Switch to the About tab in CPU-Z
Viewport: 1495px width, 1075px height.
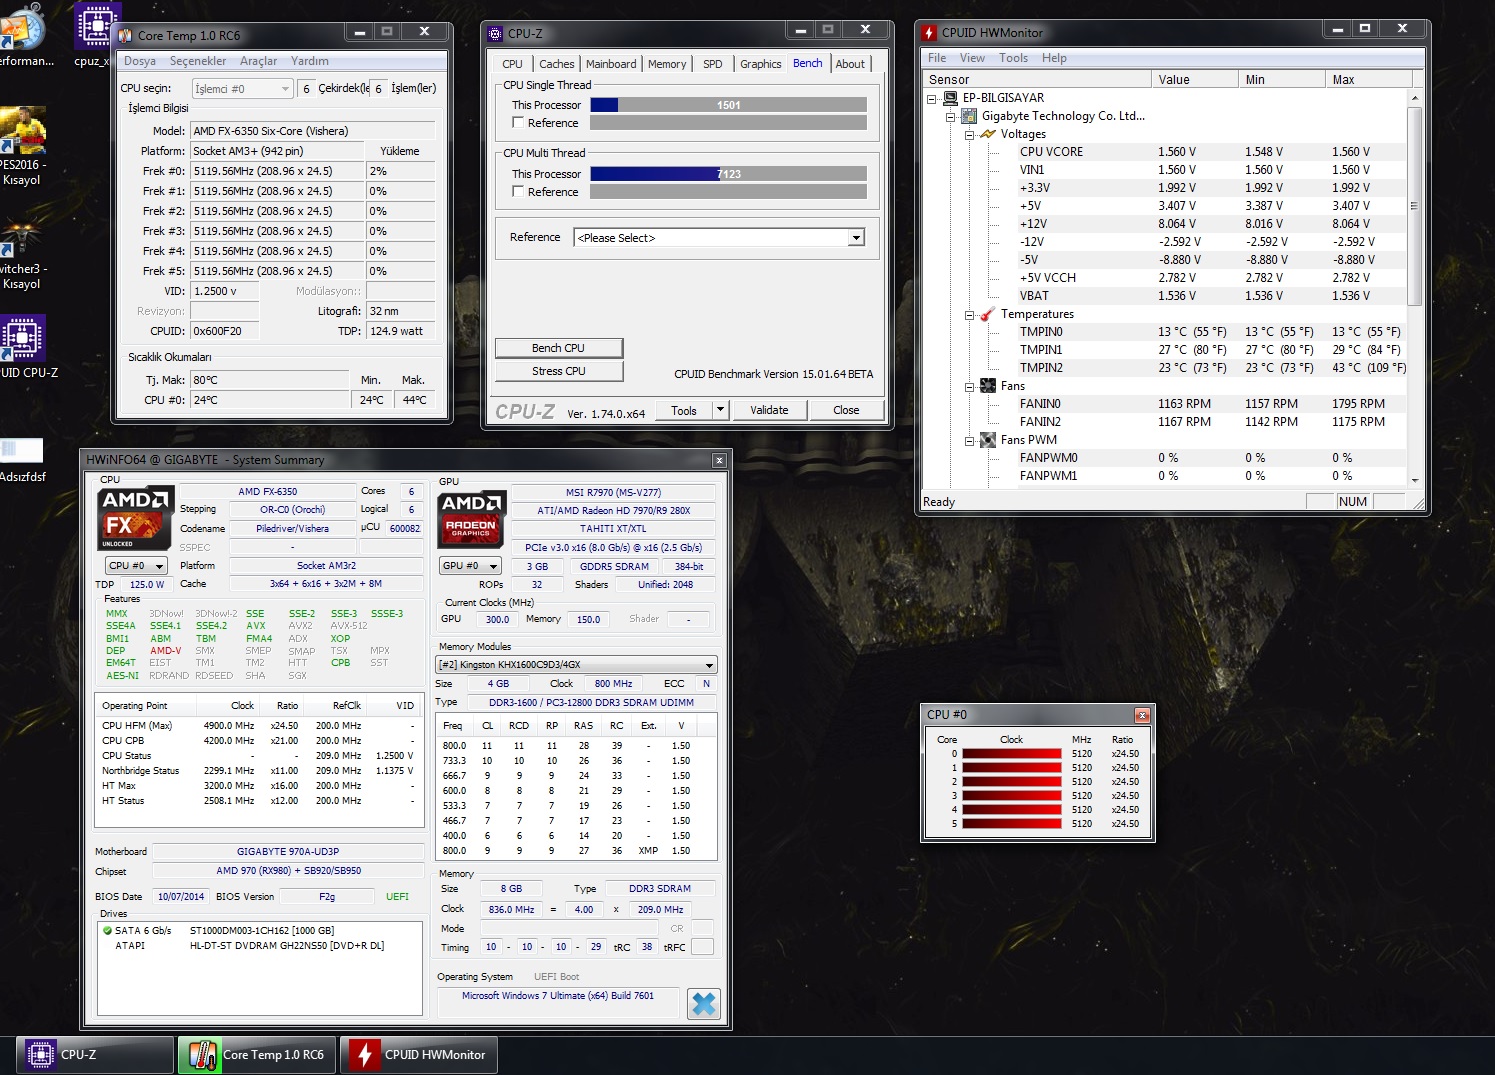851,64
